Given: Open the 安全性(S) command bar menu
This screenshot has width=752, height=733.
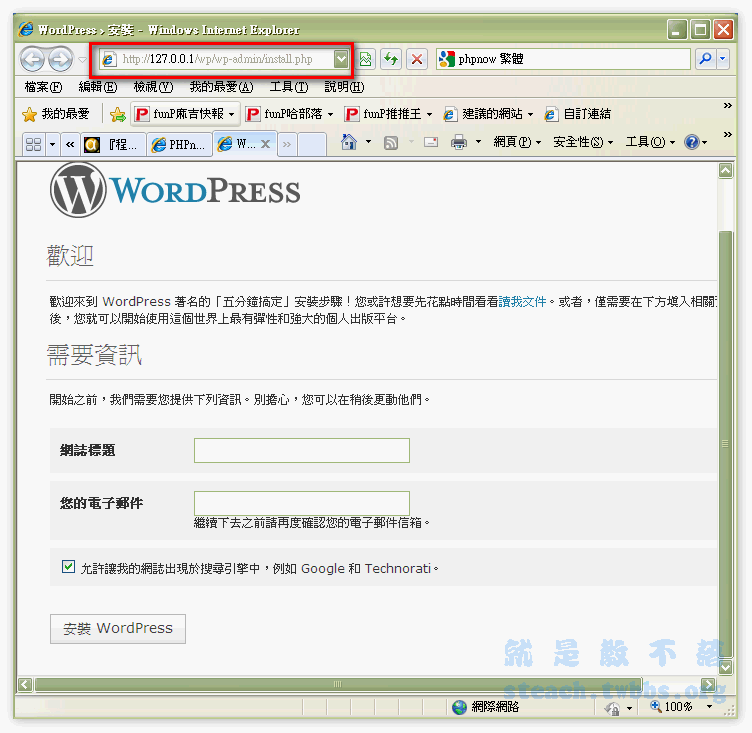Looking at the screenshot, I should 583,142.
